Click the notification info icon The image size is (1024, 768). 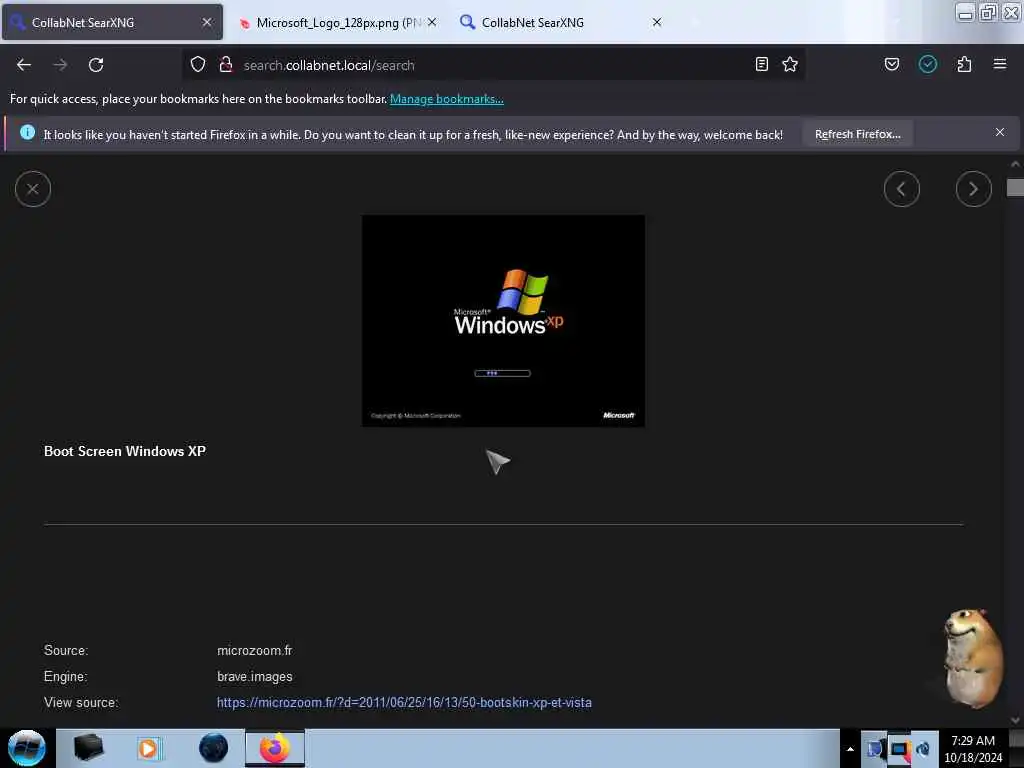[27, 133]
